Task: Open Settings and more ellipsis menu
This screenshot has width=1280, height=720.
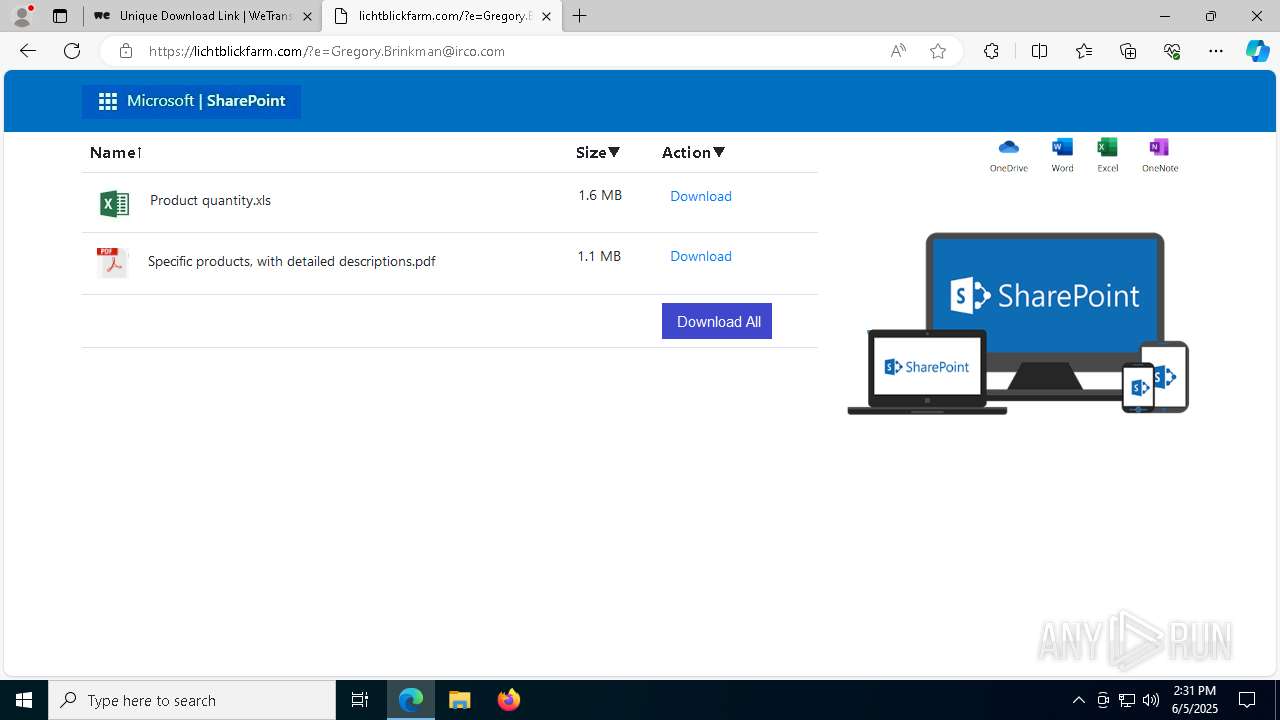Action: click(1216, 51)
